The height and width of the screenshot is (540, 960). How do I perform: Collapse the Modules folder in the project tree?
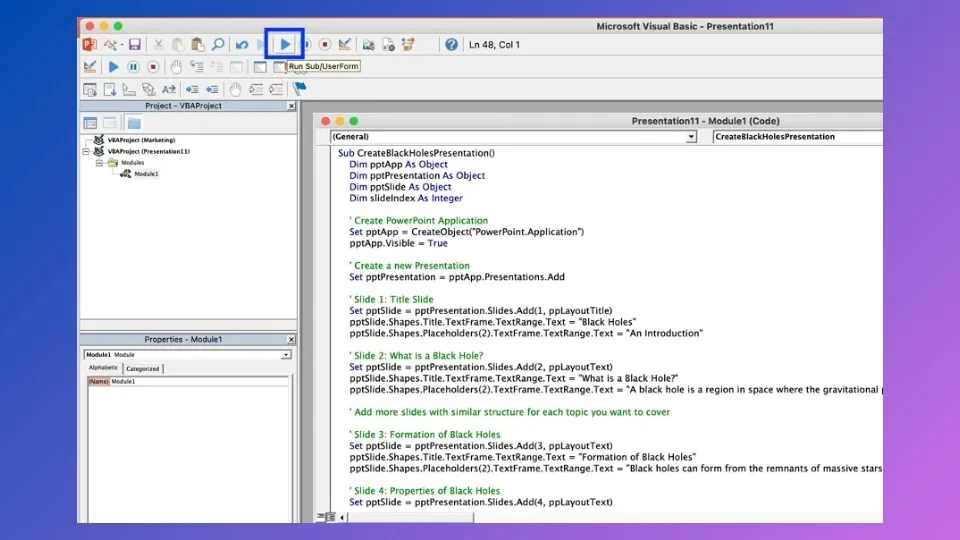(100, 162)
